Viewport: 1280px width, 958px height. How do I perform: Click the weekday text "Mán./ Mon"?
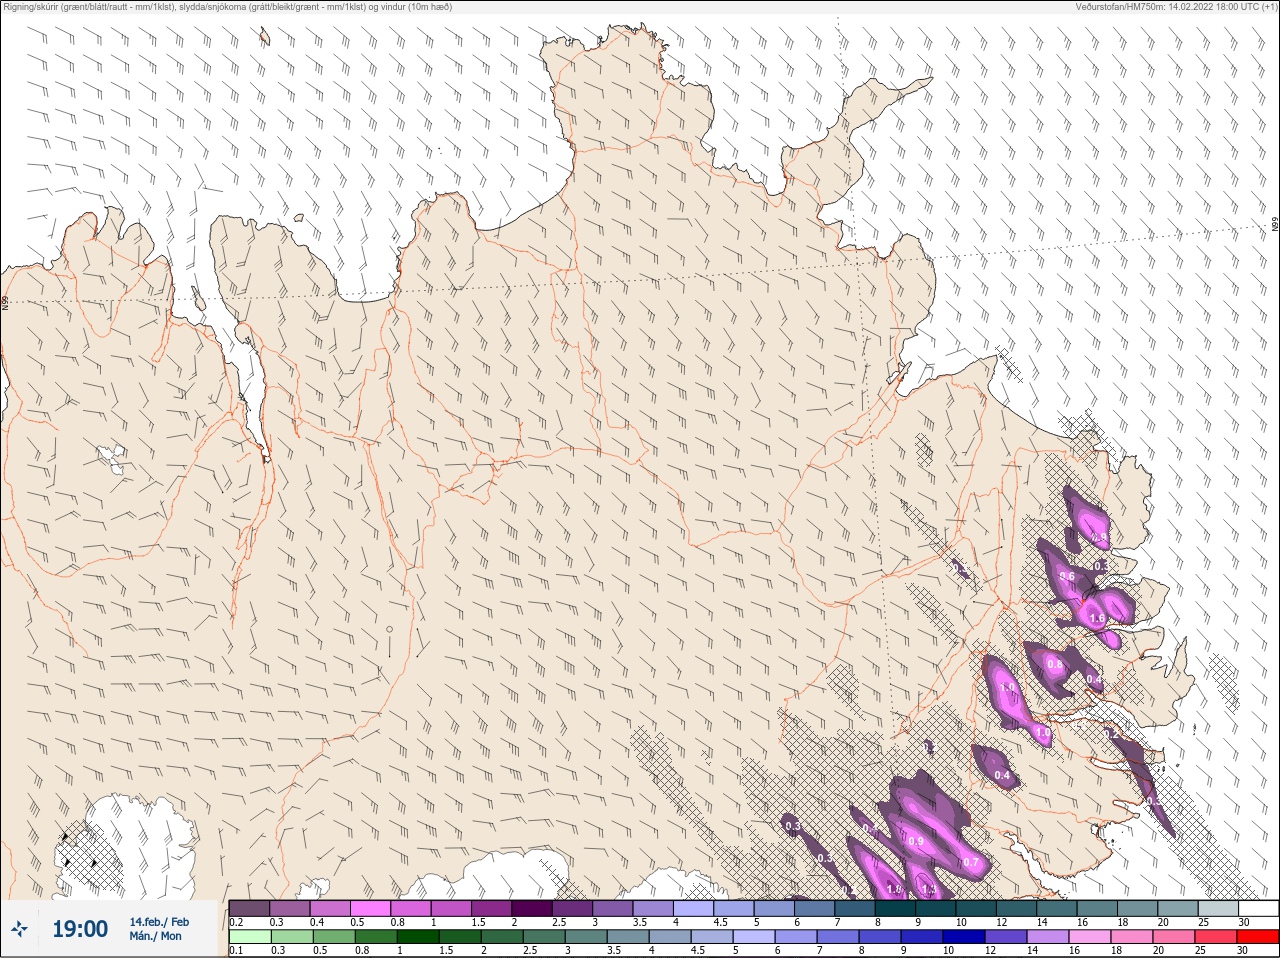(x=156, y=937)
